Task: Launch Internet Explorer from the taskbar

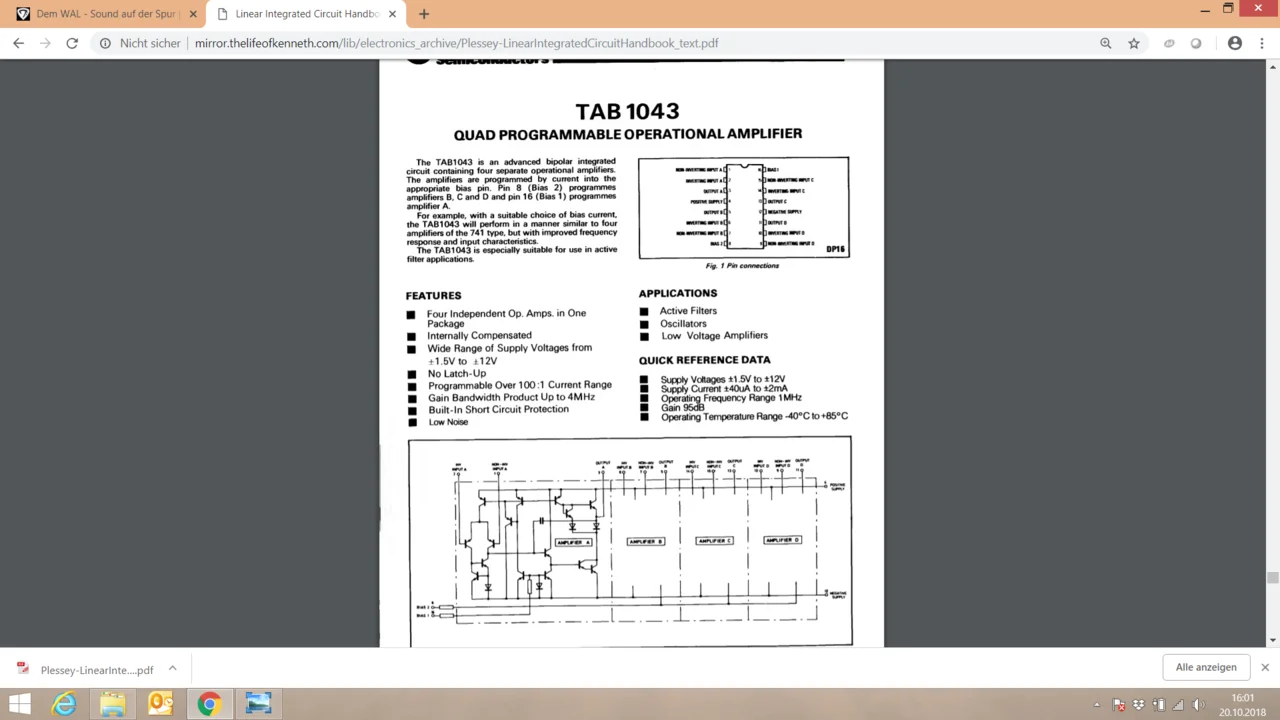Action: coord(64,704)
